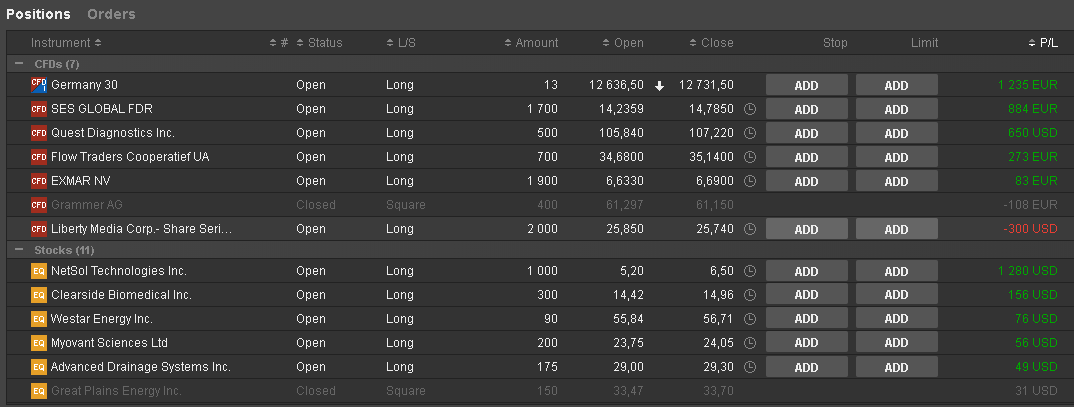Switch to the Orders tab
1074x407 pixels.
point(111,14)
